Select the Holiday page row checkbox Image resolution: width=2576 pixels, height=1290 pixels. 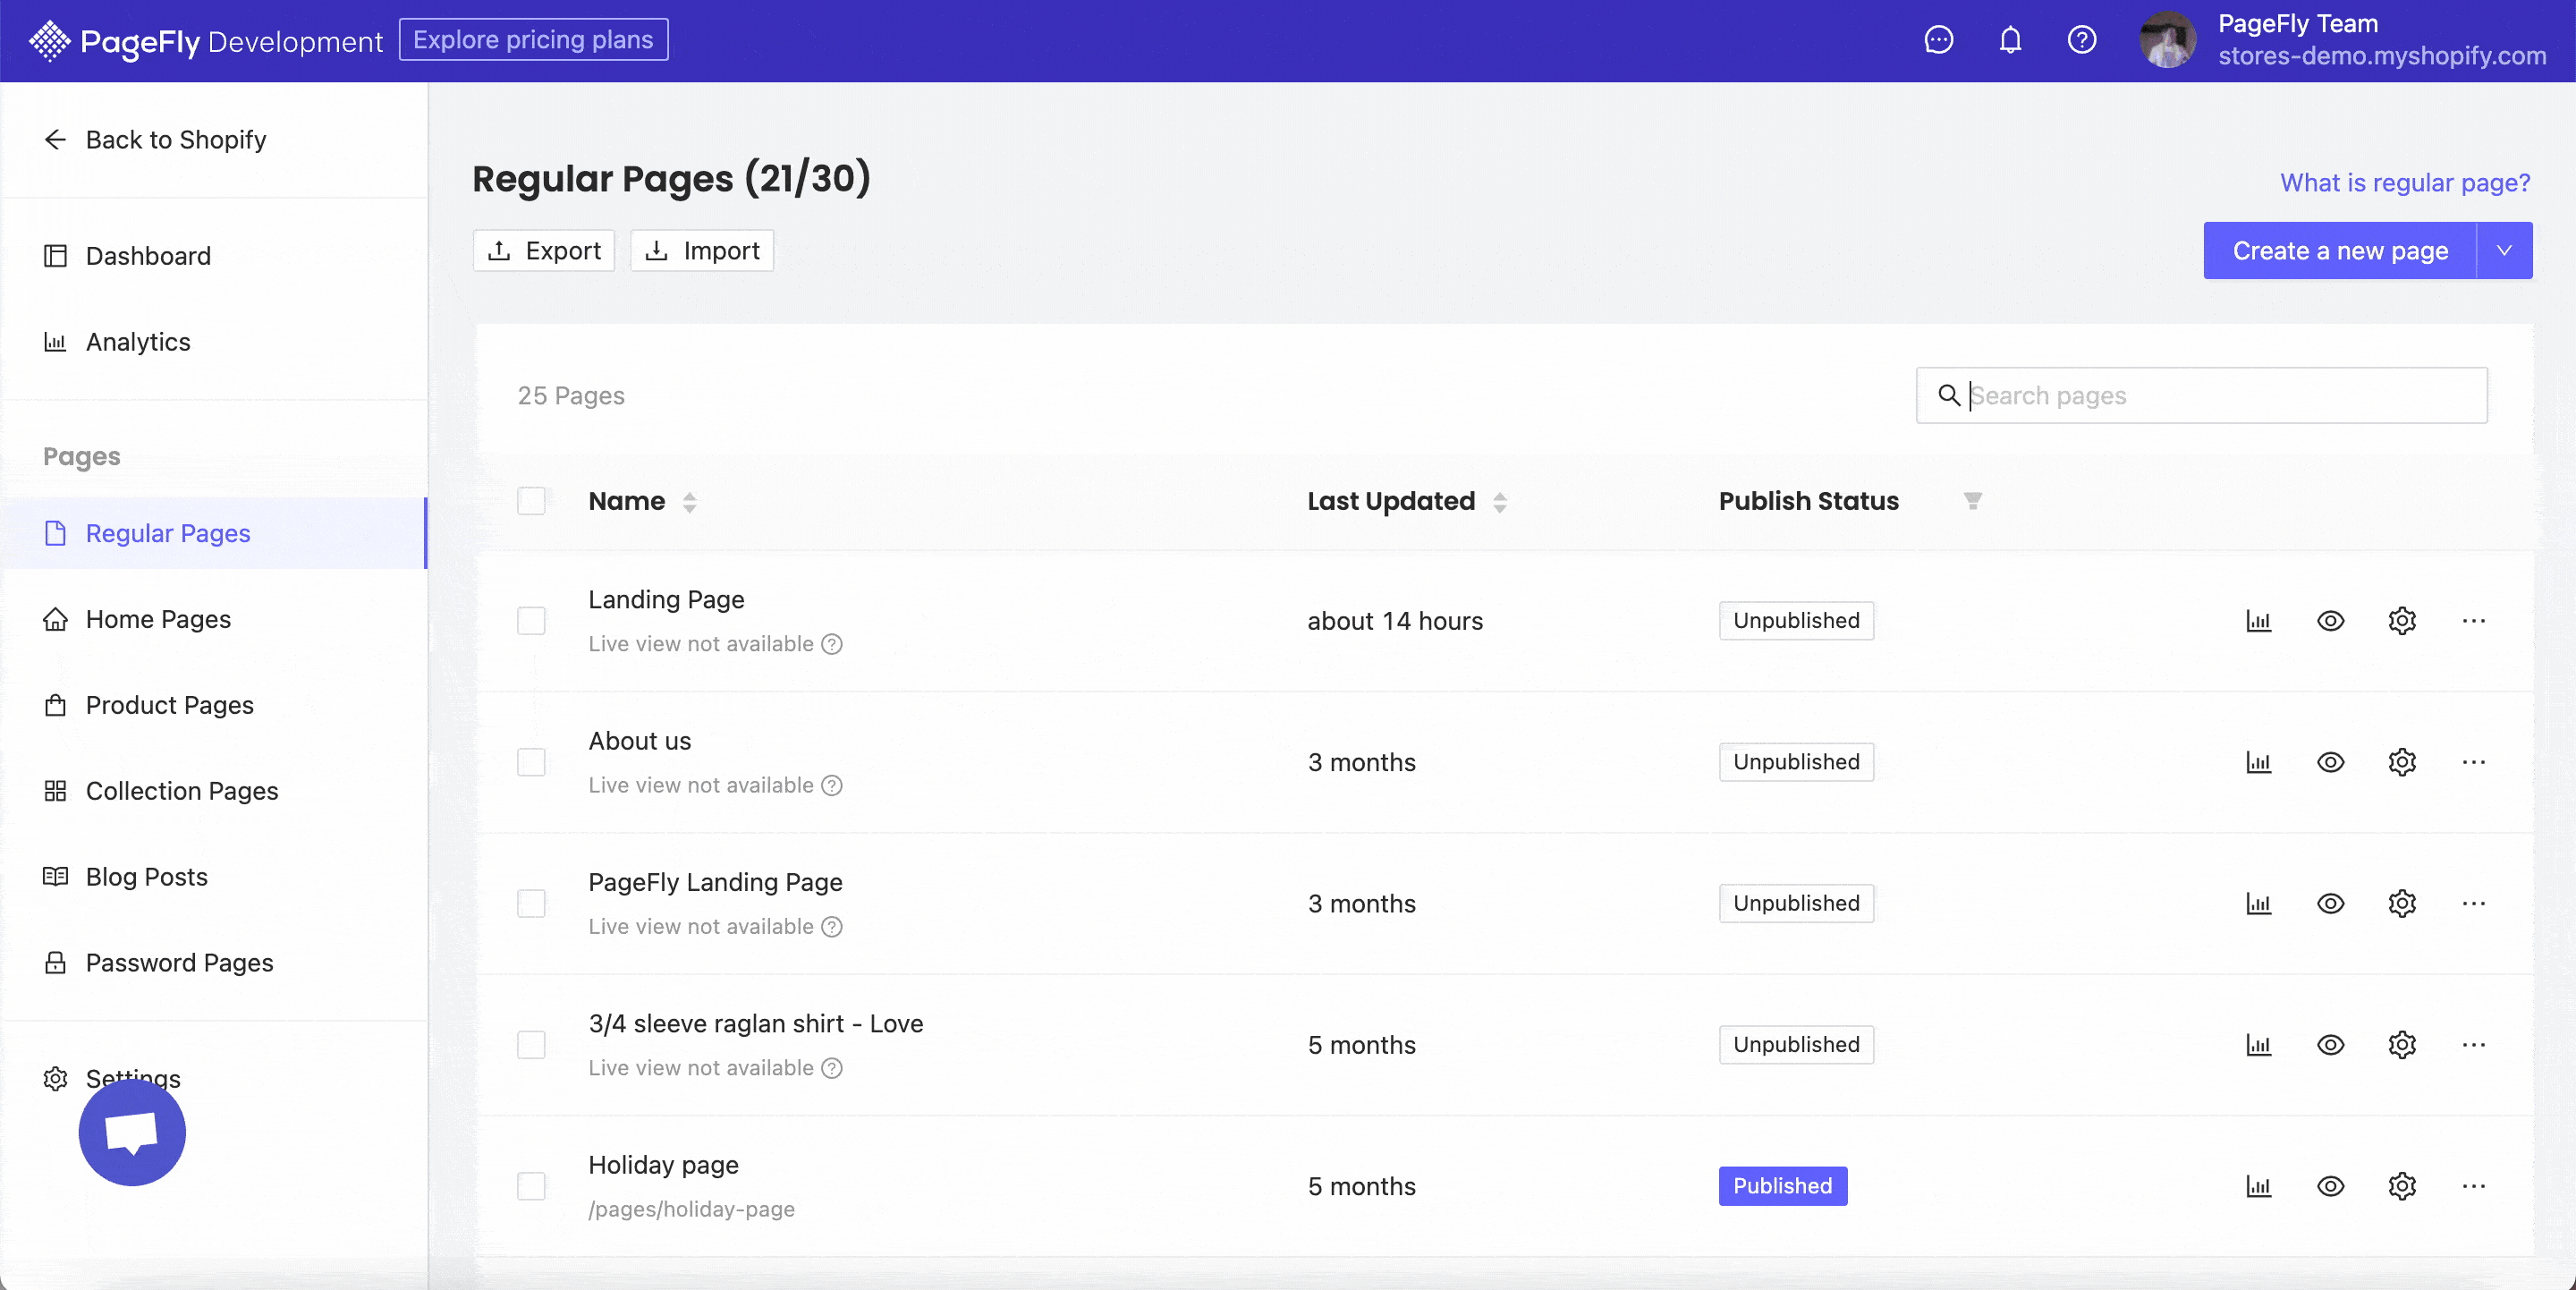click(x=531, y=1186)
